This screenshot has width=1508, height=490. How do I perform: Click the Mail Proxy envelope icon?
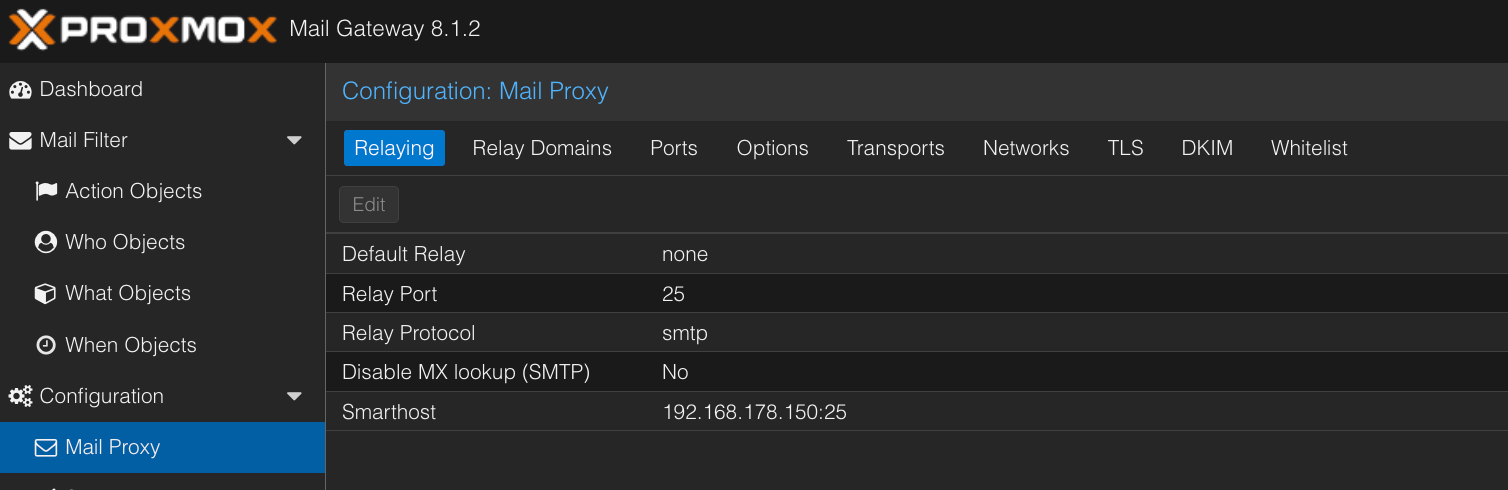[46, 447]
